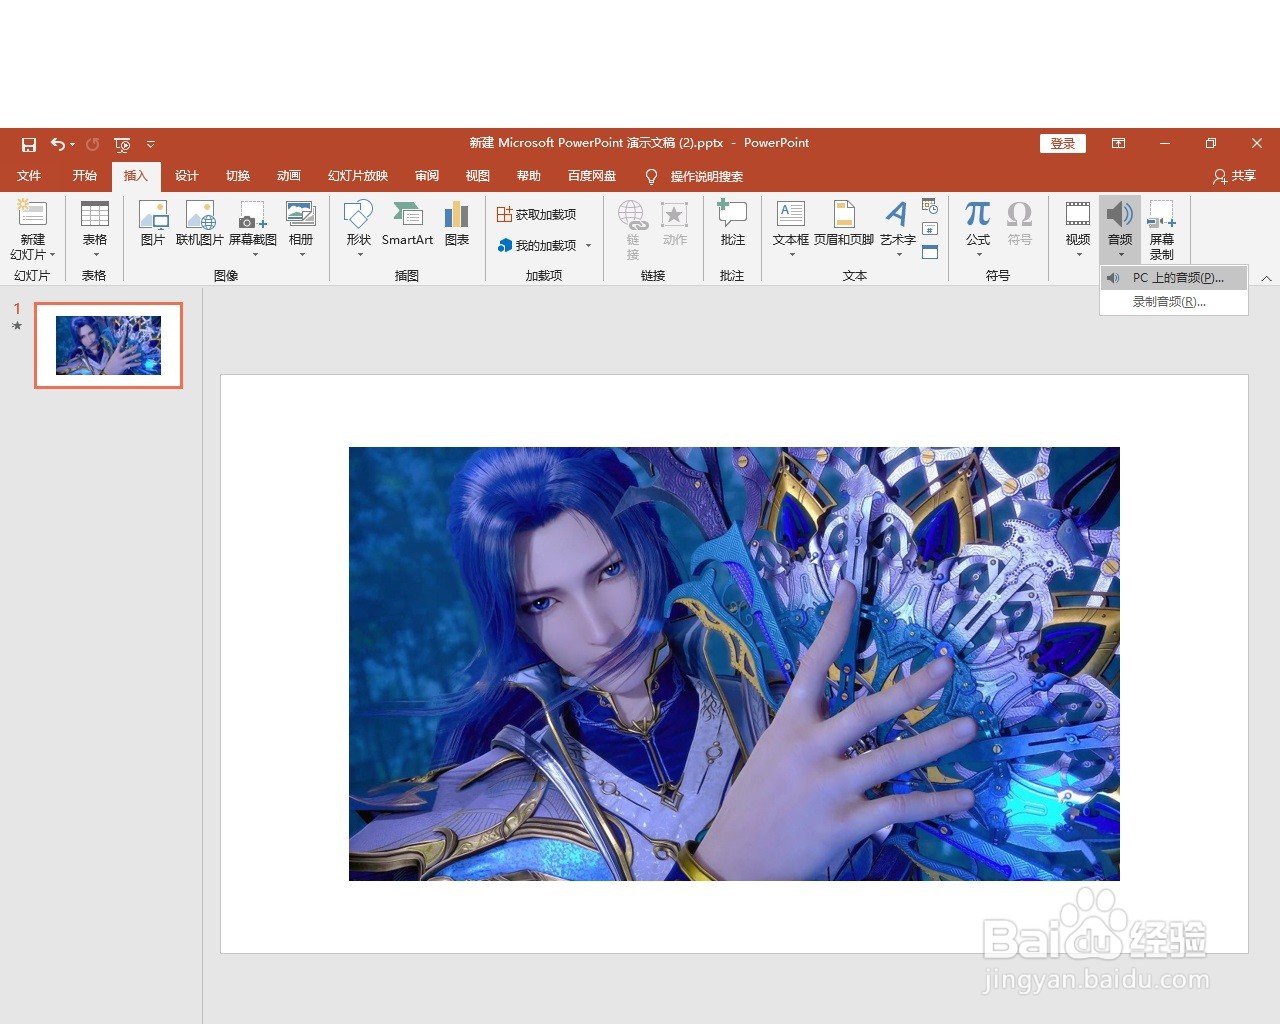The height and width of the screenshot is (1024, 1280).
Task: Add a comment using 批注
Action: [732, 223]
